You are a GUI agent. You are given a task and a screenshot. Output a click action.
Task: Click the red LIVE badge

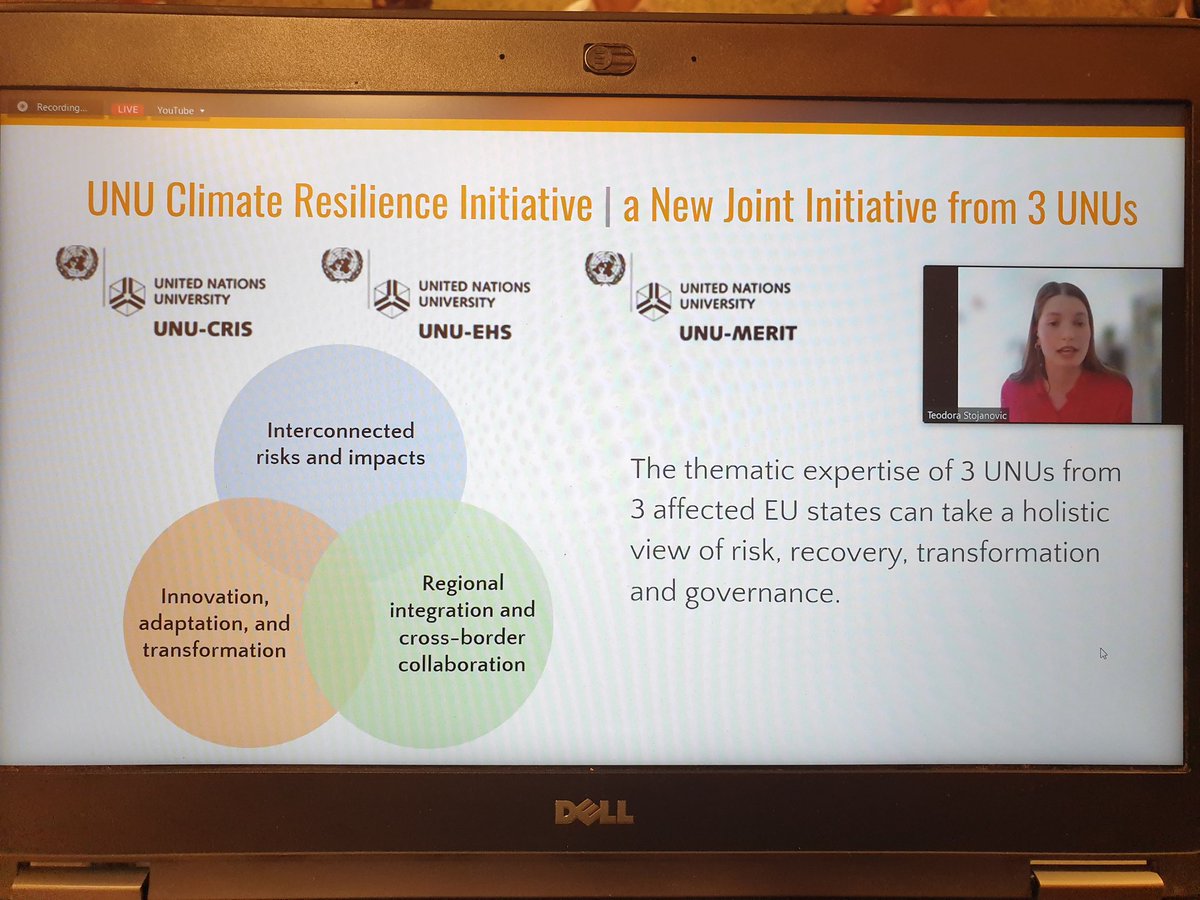(128, 109)
